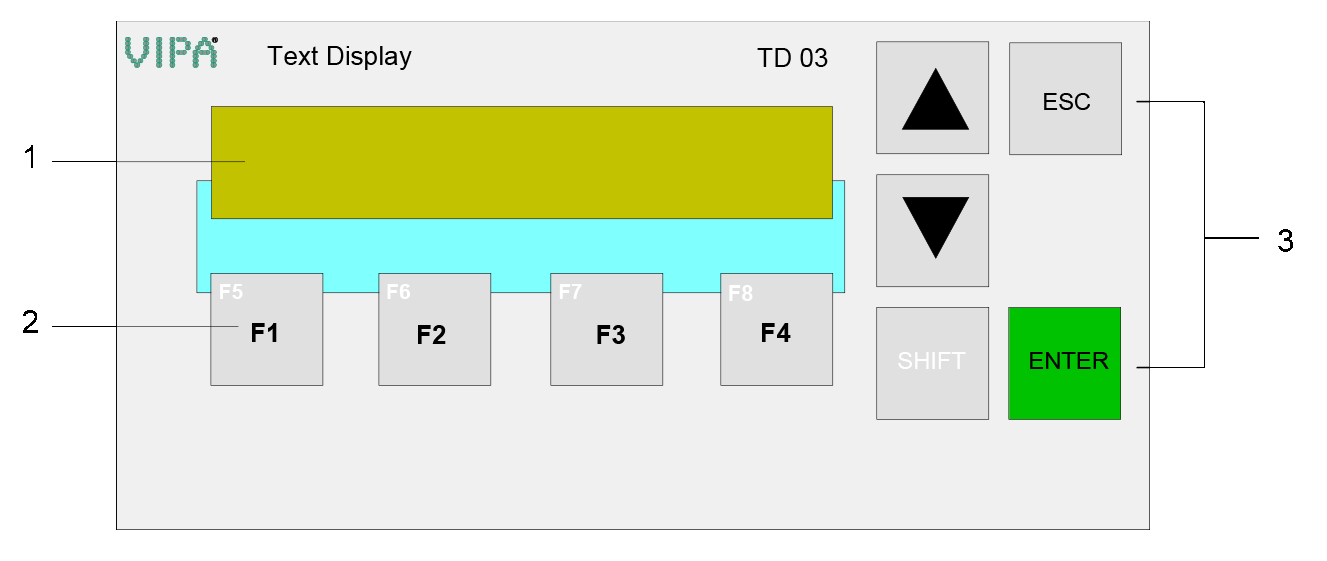Click callout number 3 on right

1285,240
